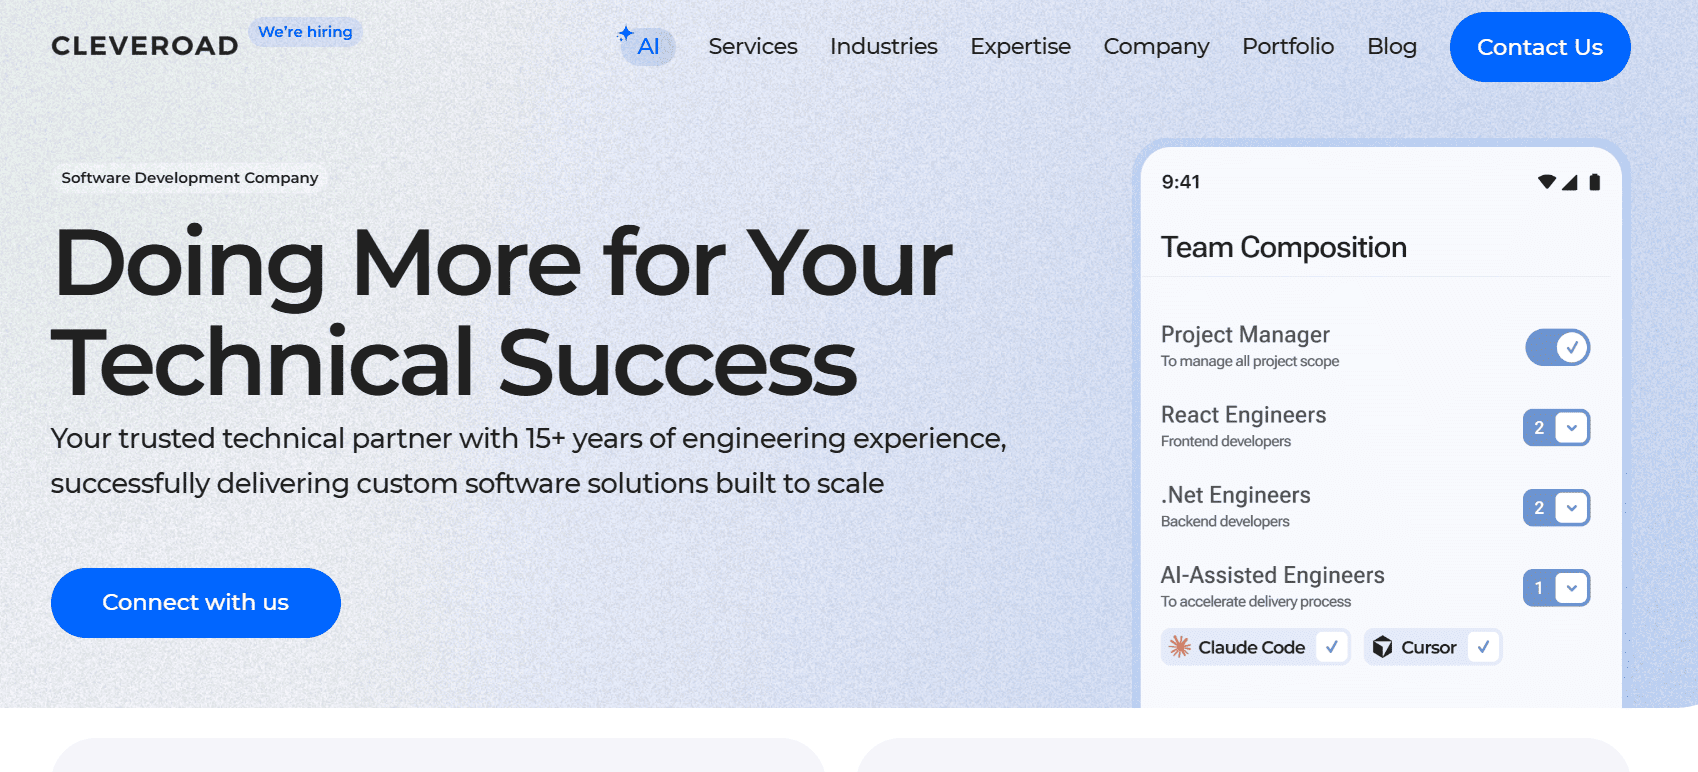This screenshot has width=1698, height=772.
Task: Toggle the Project Manager switch
Action: point(1557,347)
